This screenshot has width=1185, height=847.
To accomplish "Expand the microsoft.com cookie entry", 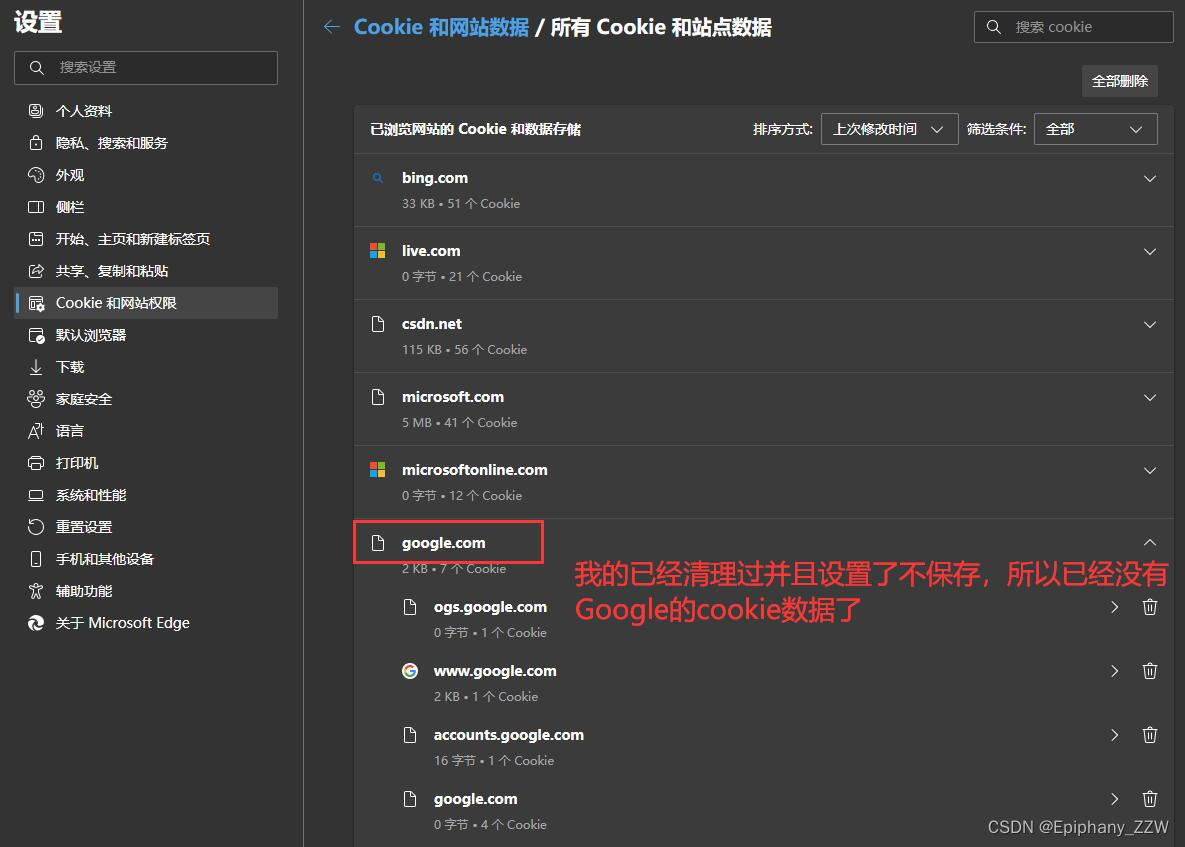I will point(1149,398).
